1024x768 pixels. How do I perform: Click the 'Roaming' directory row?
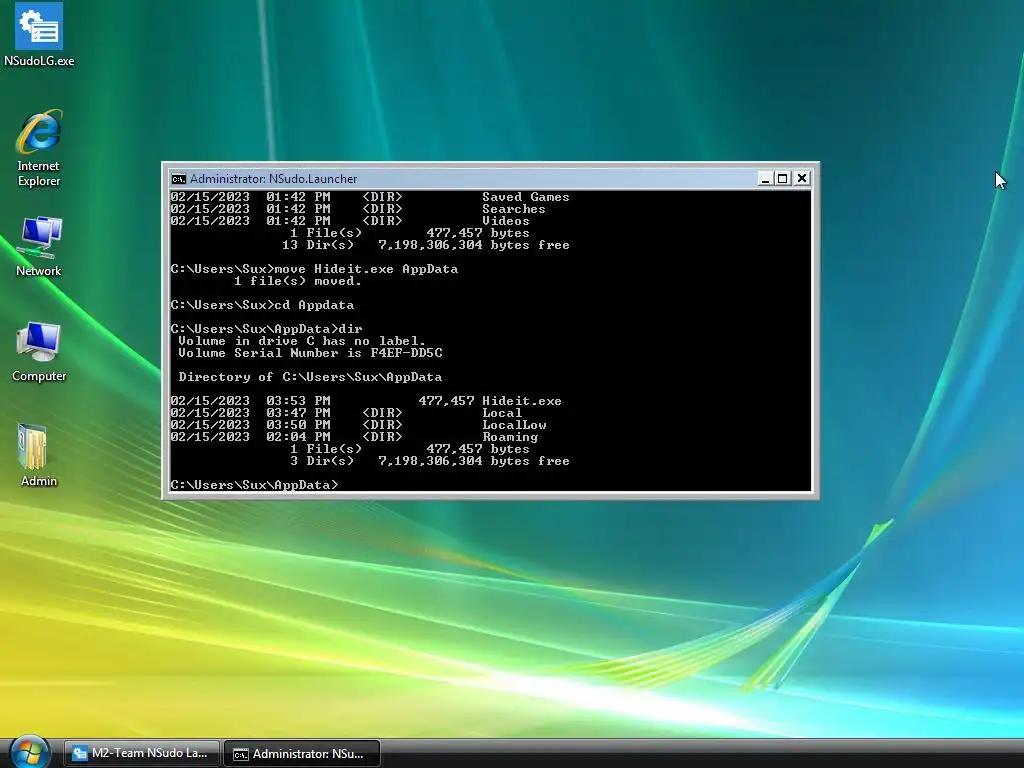[x=355, y=437]
